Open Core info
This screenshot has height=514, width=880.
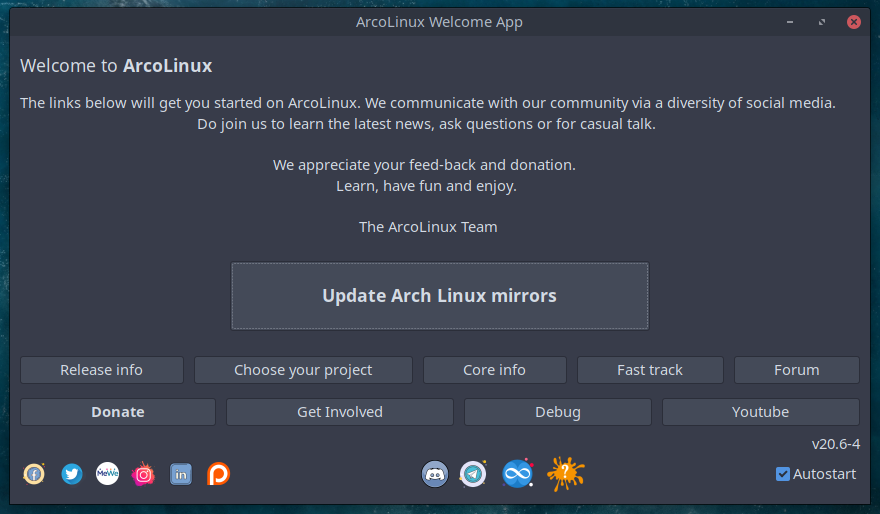click(x=494, y=370)
